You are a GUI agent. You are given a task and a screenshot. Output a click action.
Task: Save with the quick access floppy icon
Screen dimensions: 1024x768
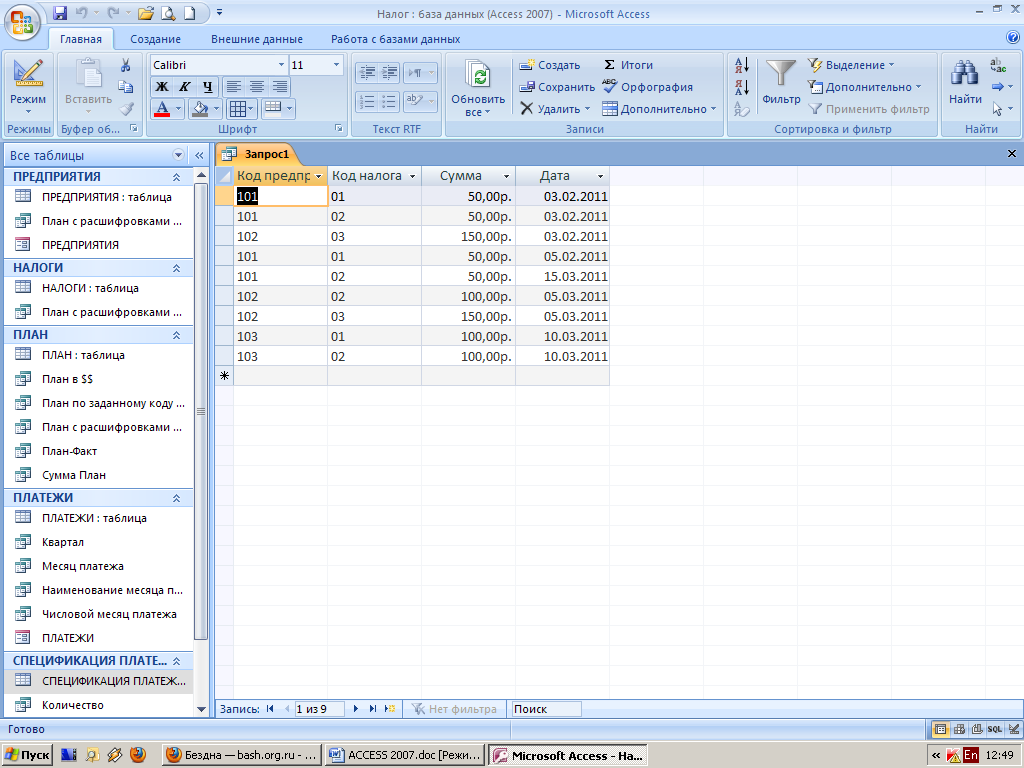(x=60, y=12)
